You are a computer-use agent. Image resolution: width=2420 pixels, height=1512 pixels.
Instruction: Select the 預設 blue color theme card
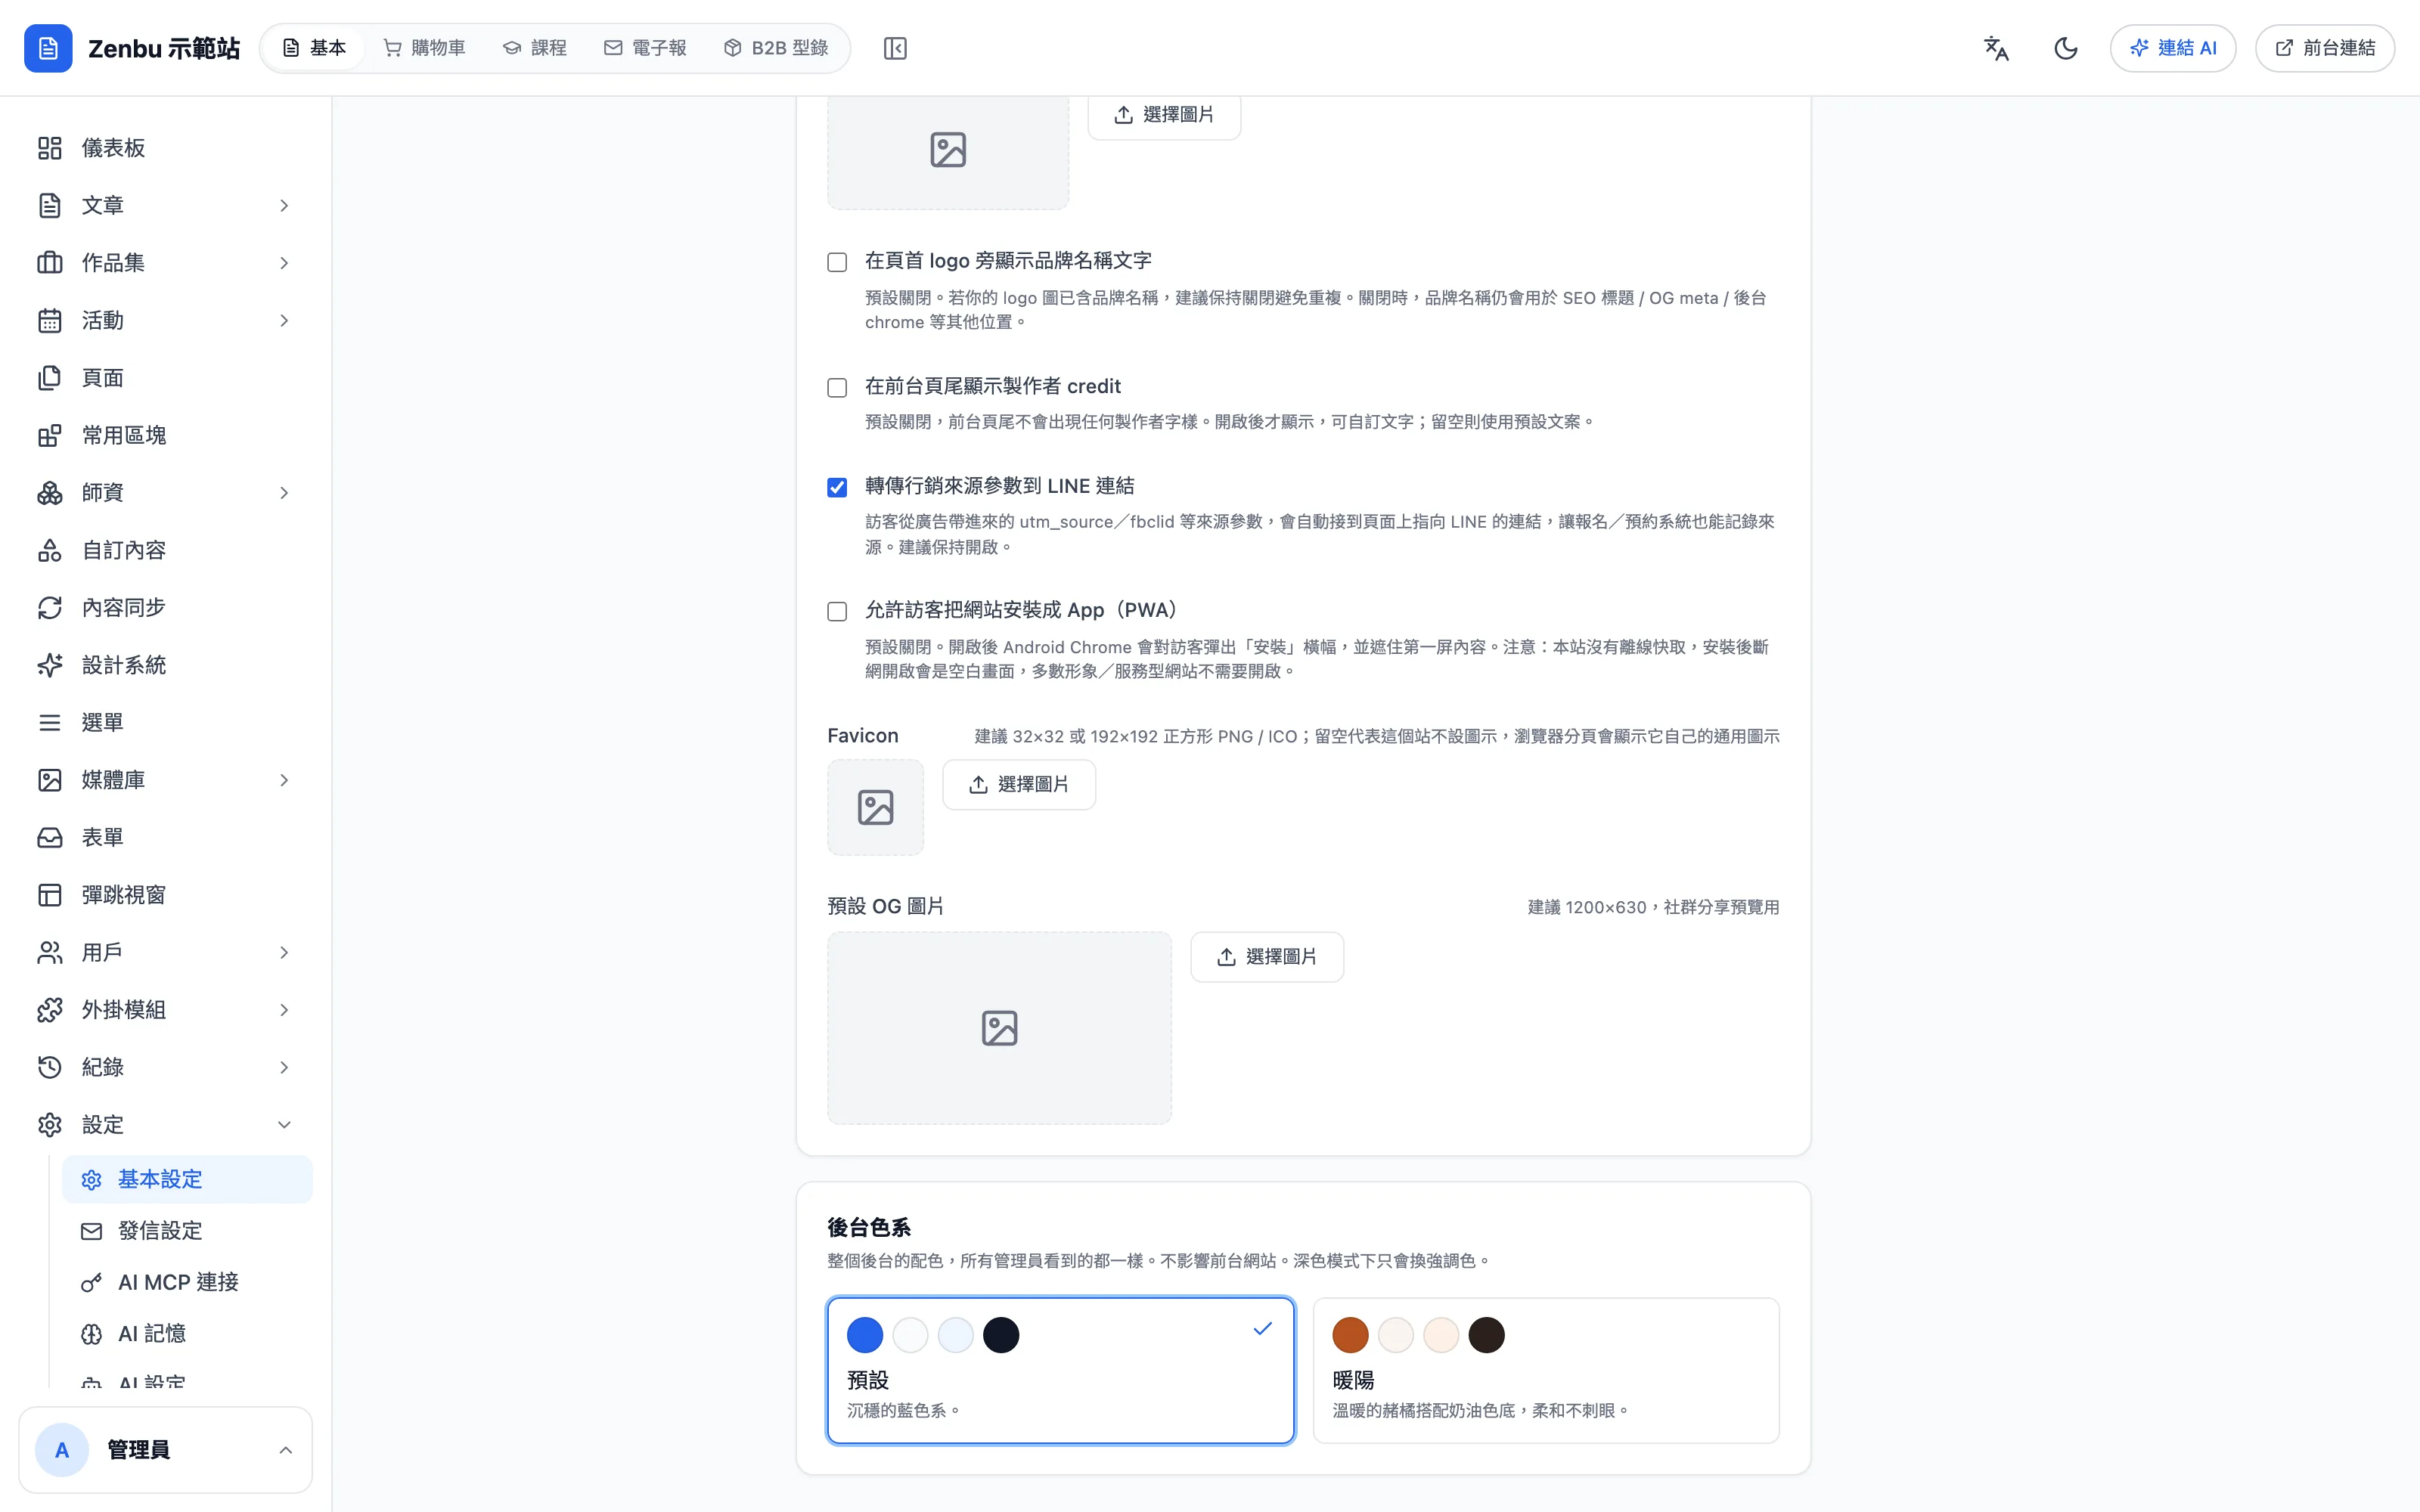pyautogui.click(x=1061, y=1371)
